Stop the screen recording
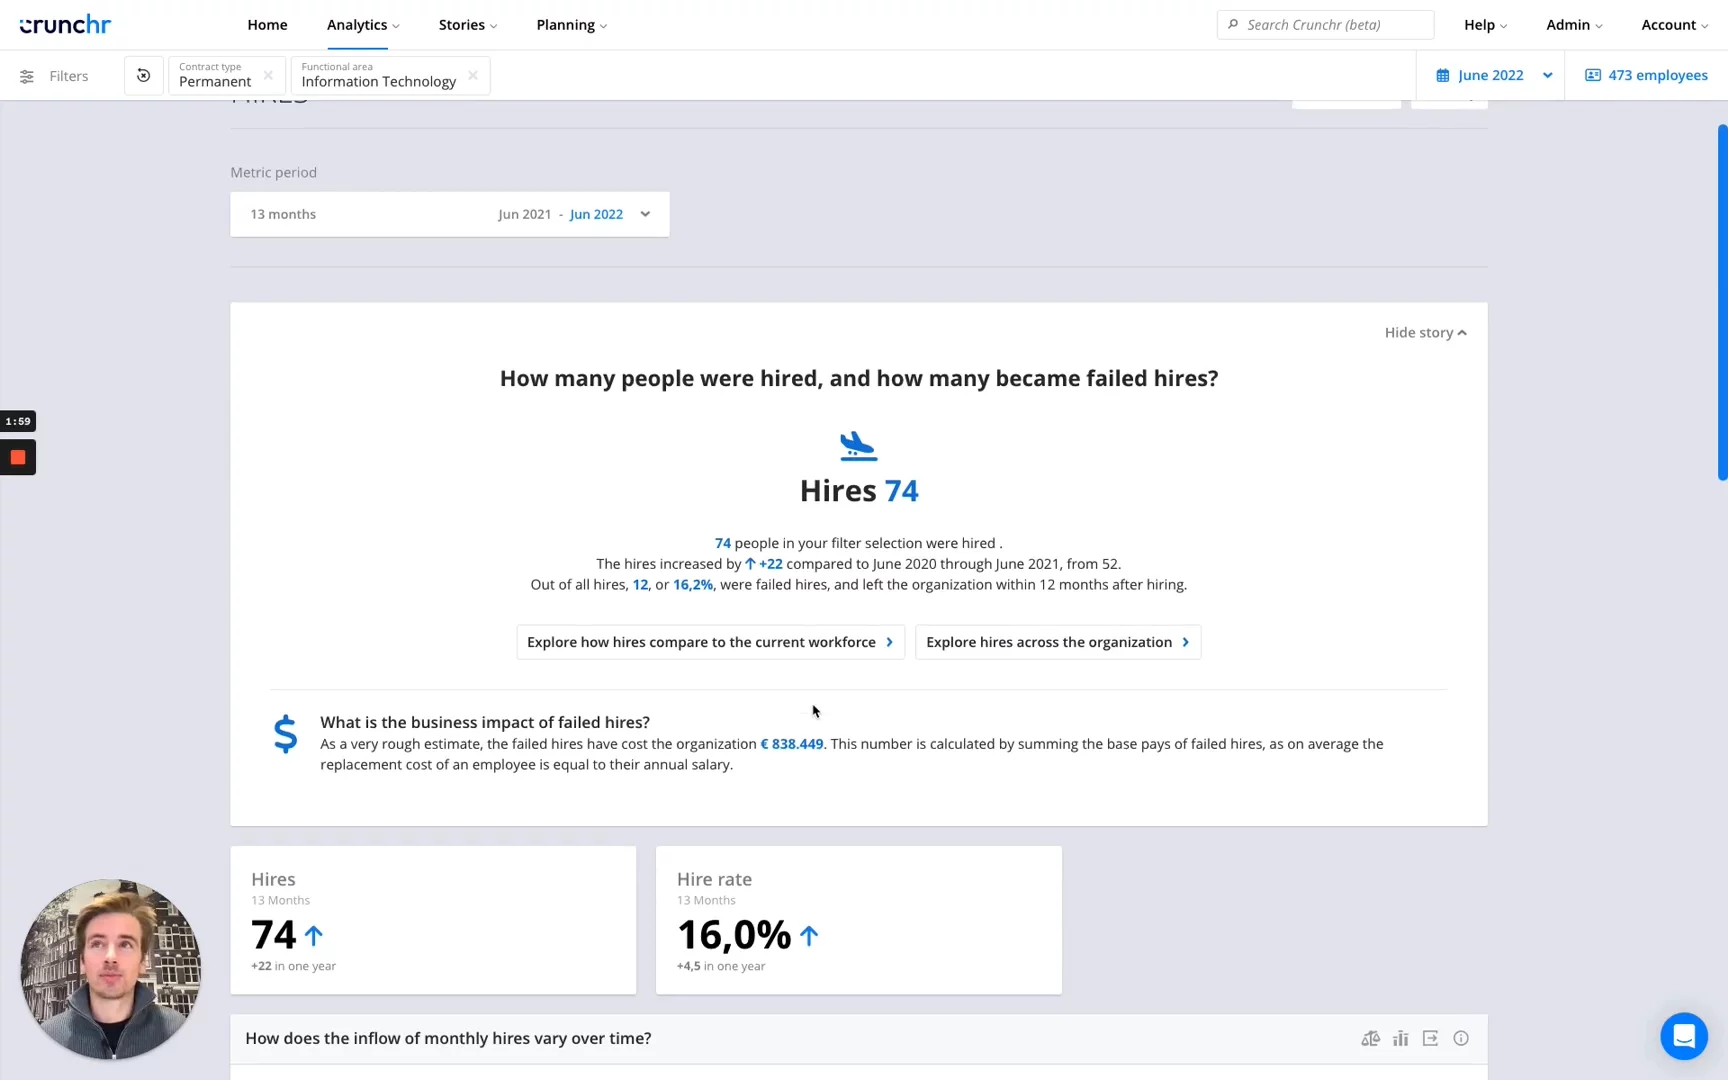This screenshot has height=1080, width=1728. click(18, 458)
